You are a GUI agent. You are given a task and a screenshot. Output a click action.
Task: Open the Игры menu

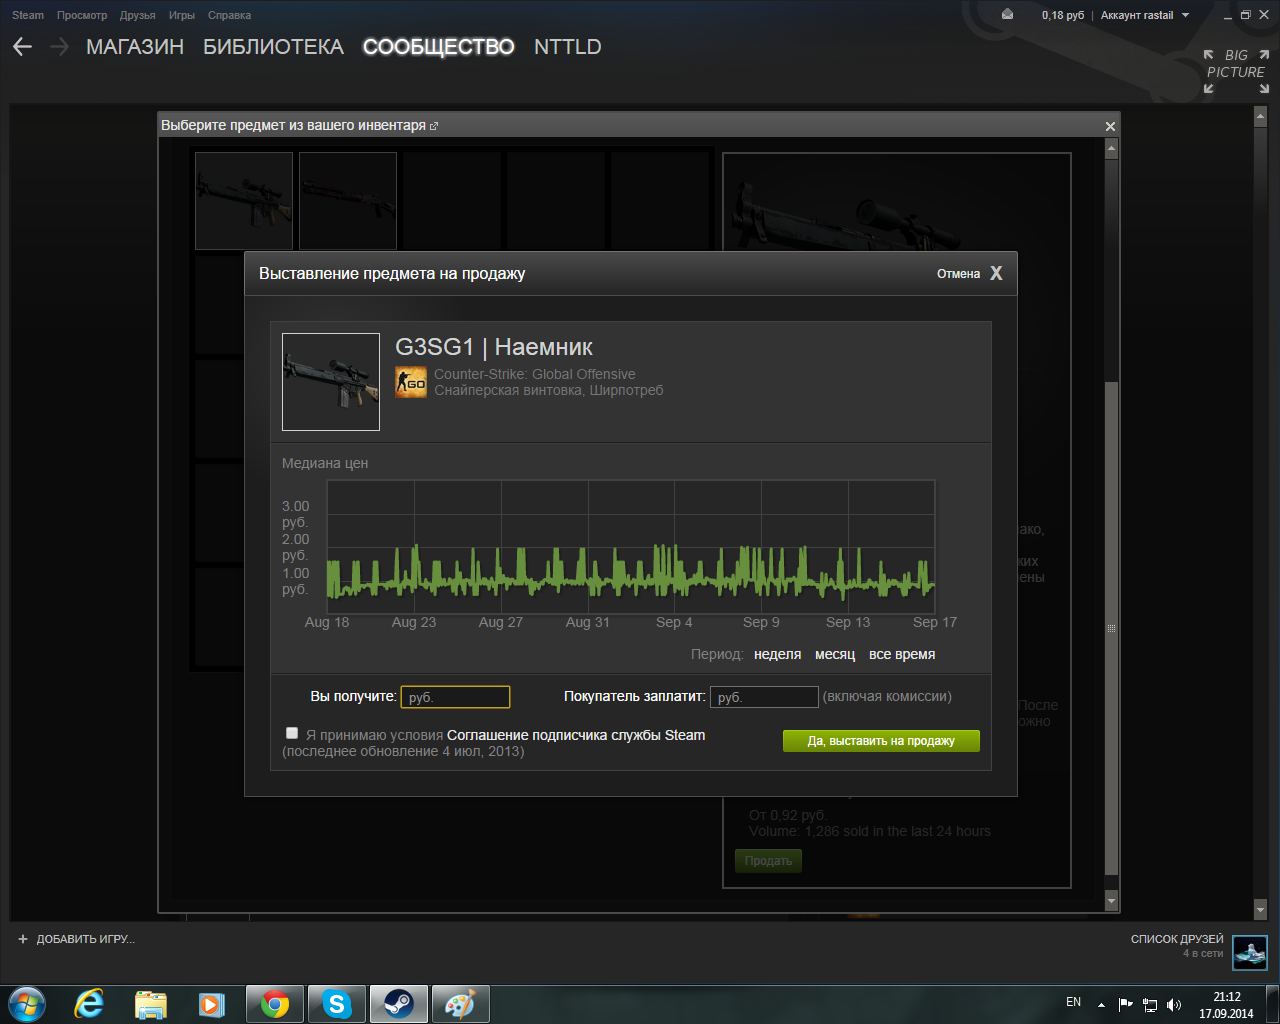182,15
